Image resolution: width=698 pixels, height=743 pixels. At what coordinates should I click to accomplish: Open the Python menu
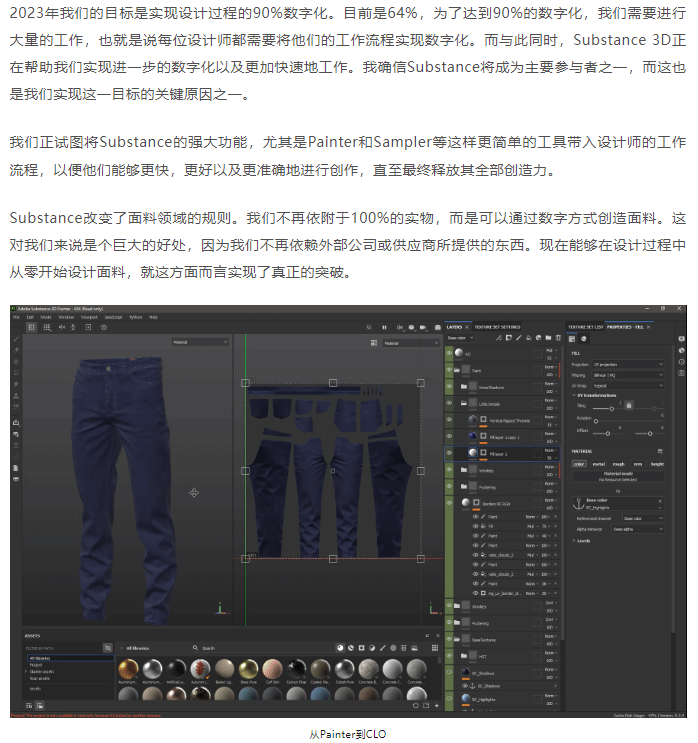pyautogui.click(x=136, y=317)
